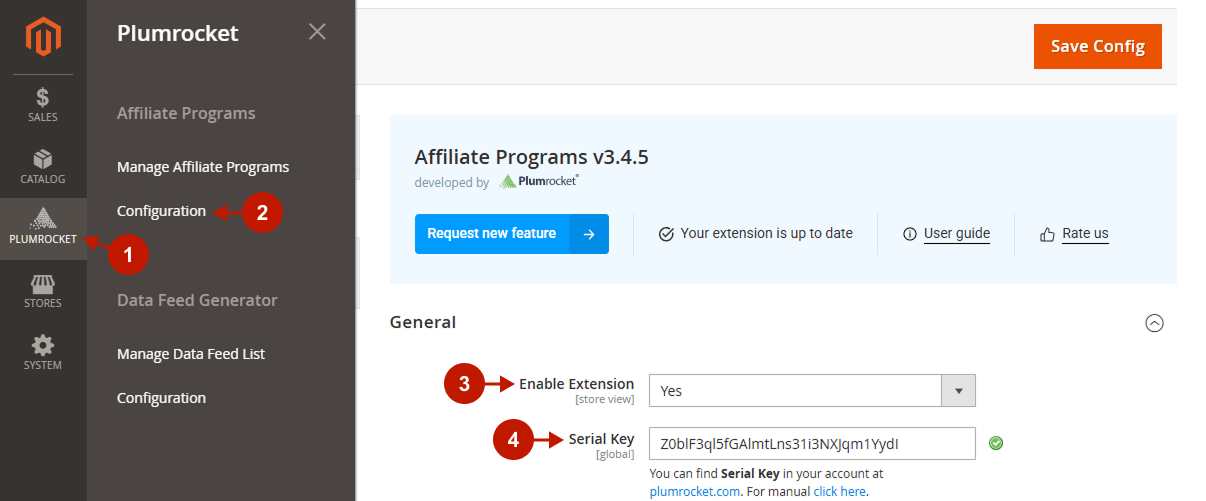
Task: Open the User guide link
Action: point(957,233)
